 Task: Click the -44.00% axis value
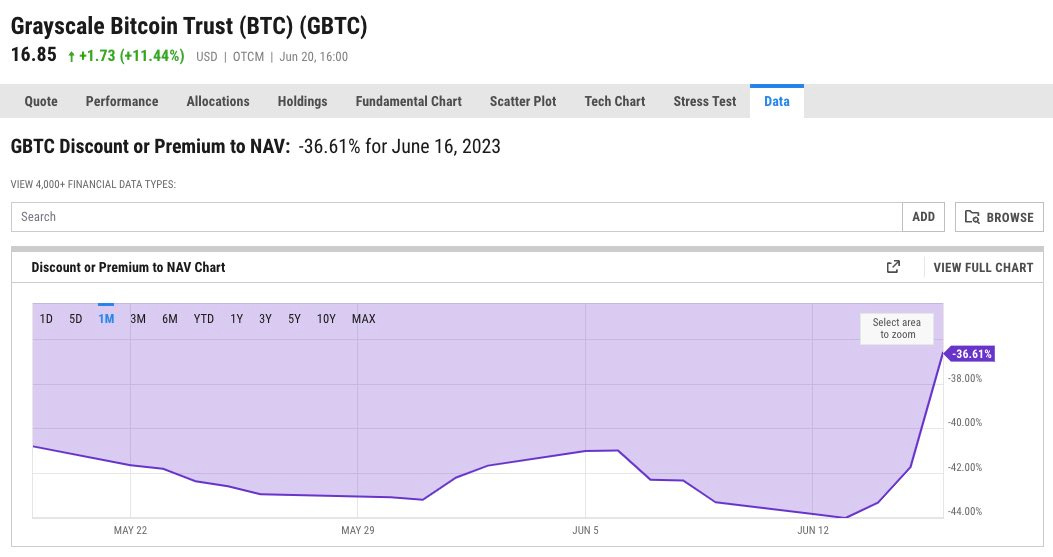point(965,511)
